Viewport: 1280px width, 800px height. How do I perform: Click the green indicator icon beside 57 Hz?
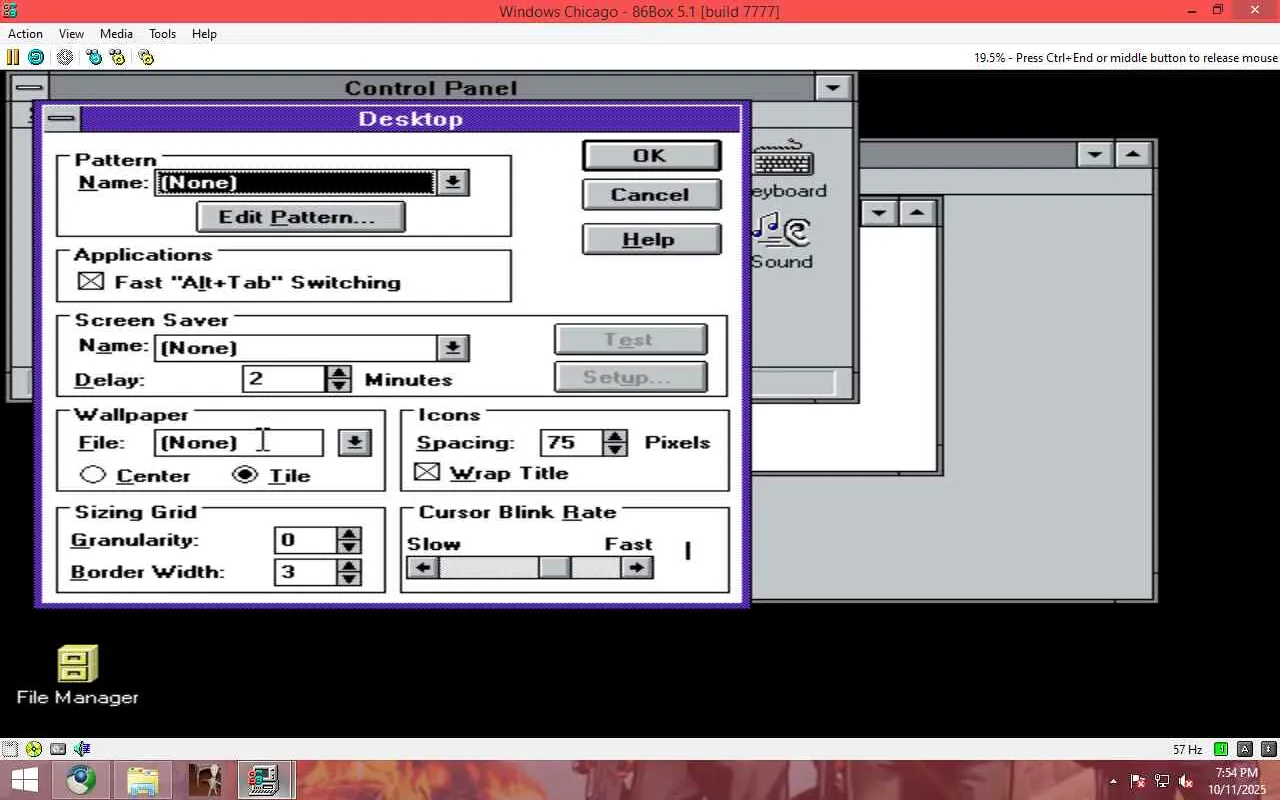pos(1221,749)
